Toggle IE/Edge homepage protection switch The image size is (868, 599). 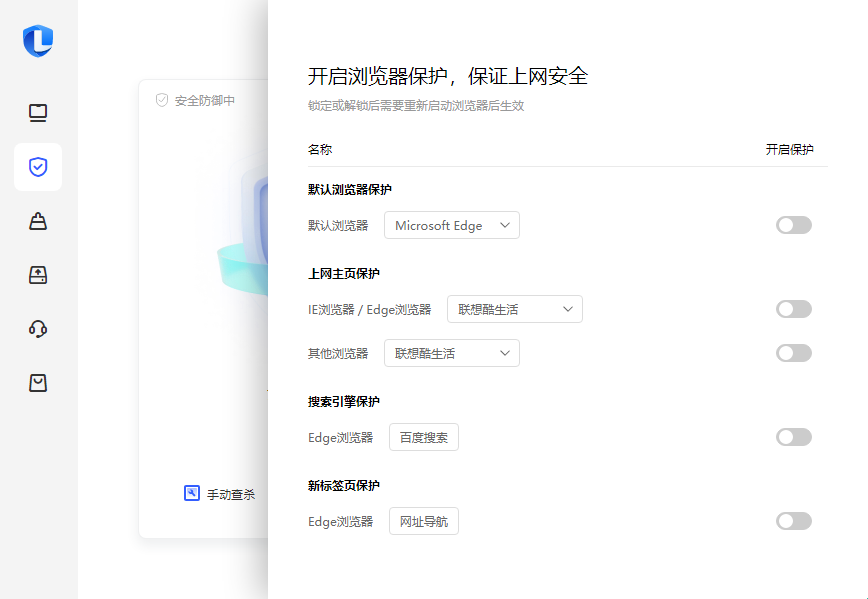click(793, 309)
